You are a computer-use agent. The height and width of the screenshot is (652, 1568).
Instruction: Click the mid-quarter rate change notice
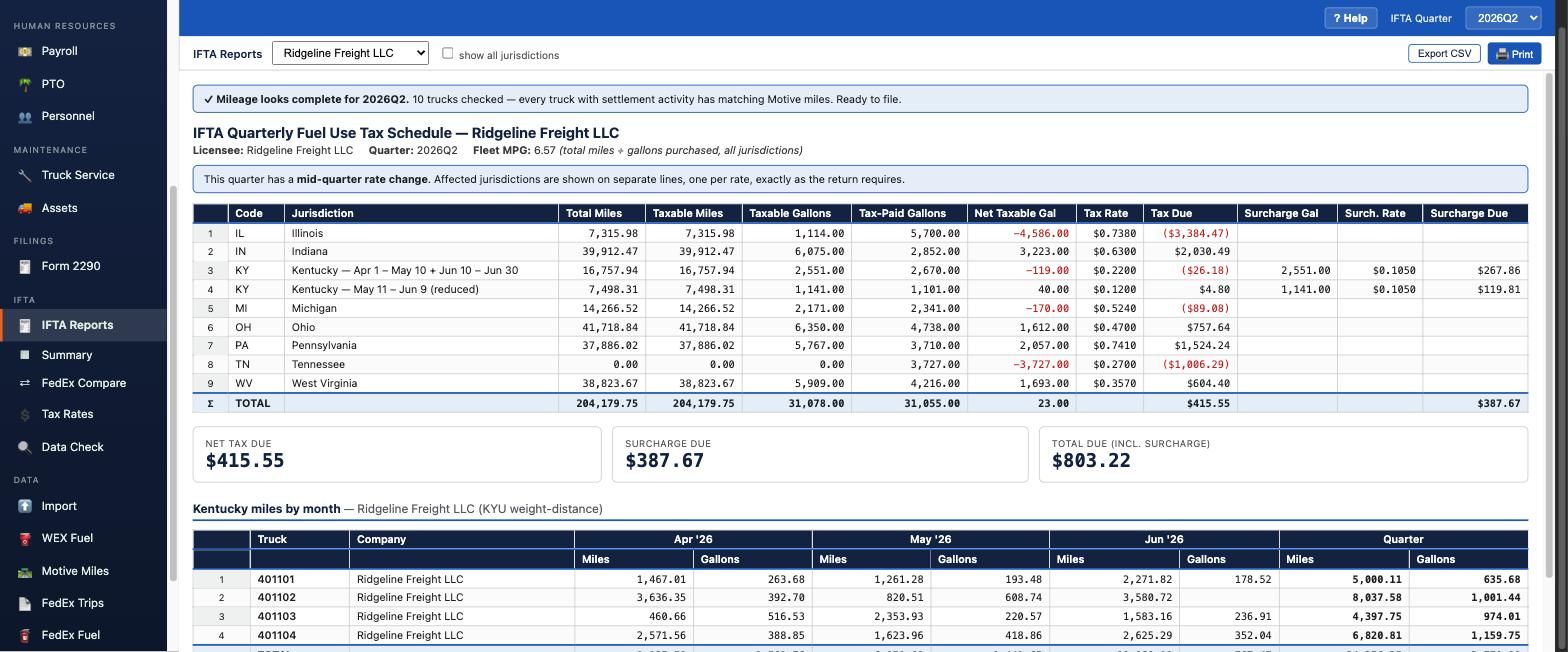860,179
